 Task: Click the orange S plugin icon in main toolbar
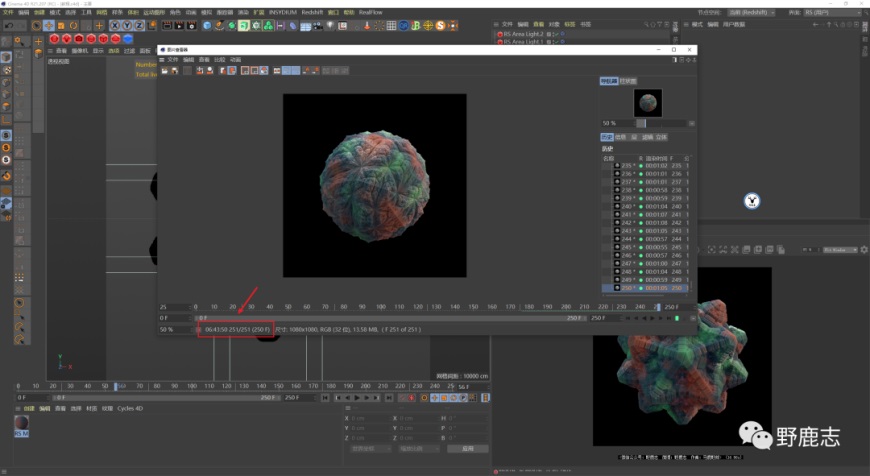441,26
